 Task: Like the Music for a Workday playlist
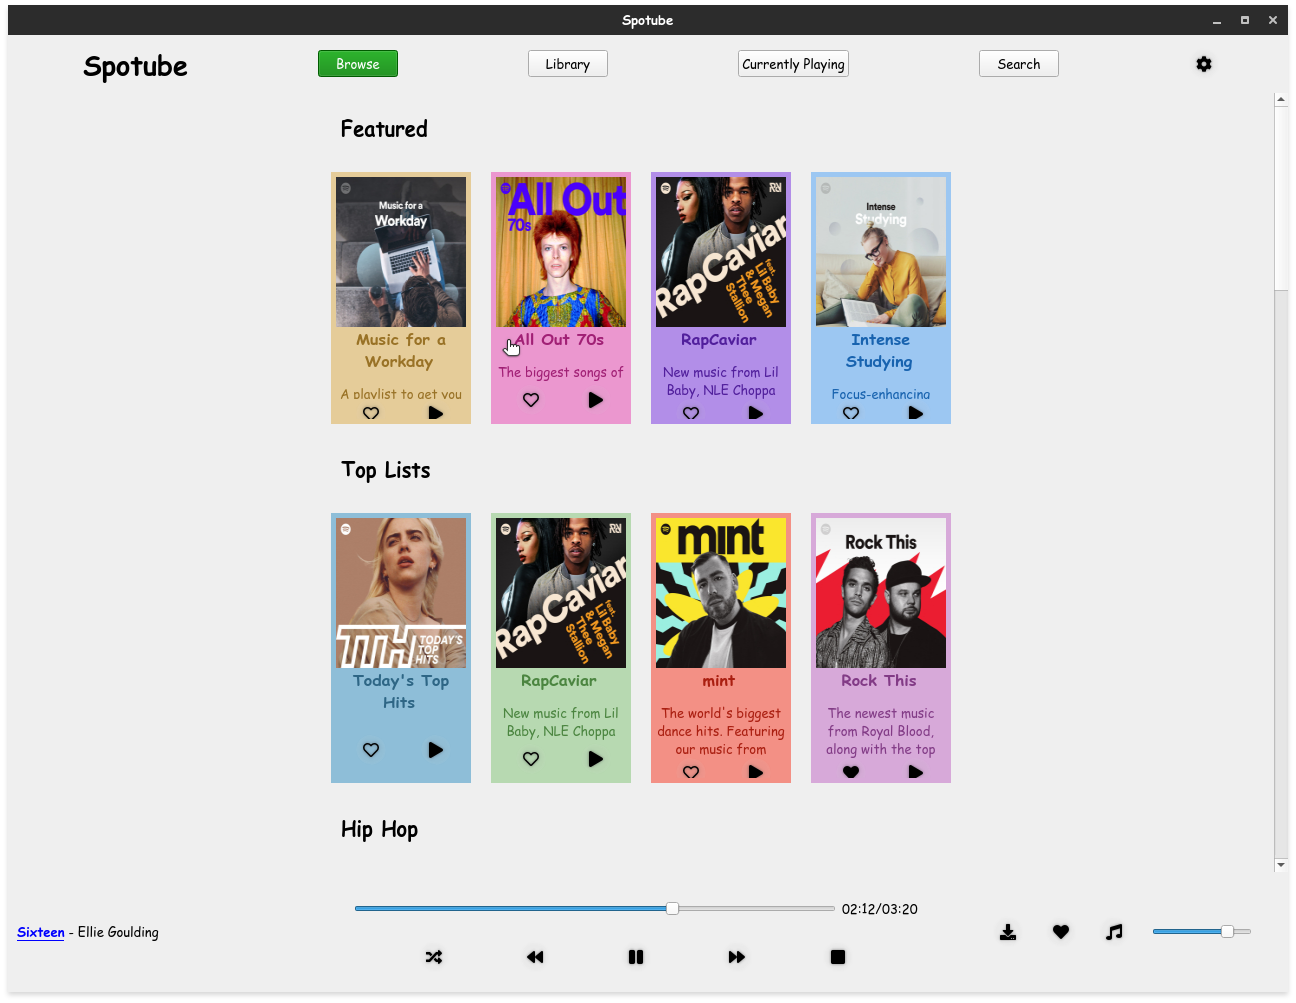(371, 413)
